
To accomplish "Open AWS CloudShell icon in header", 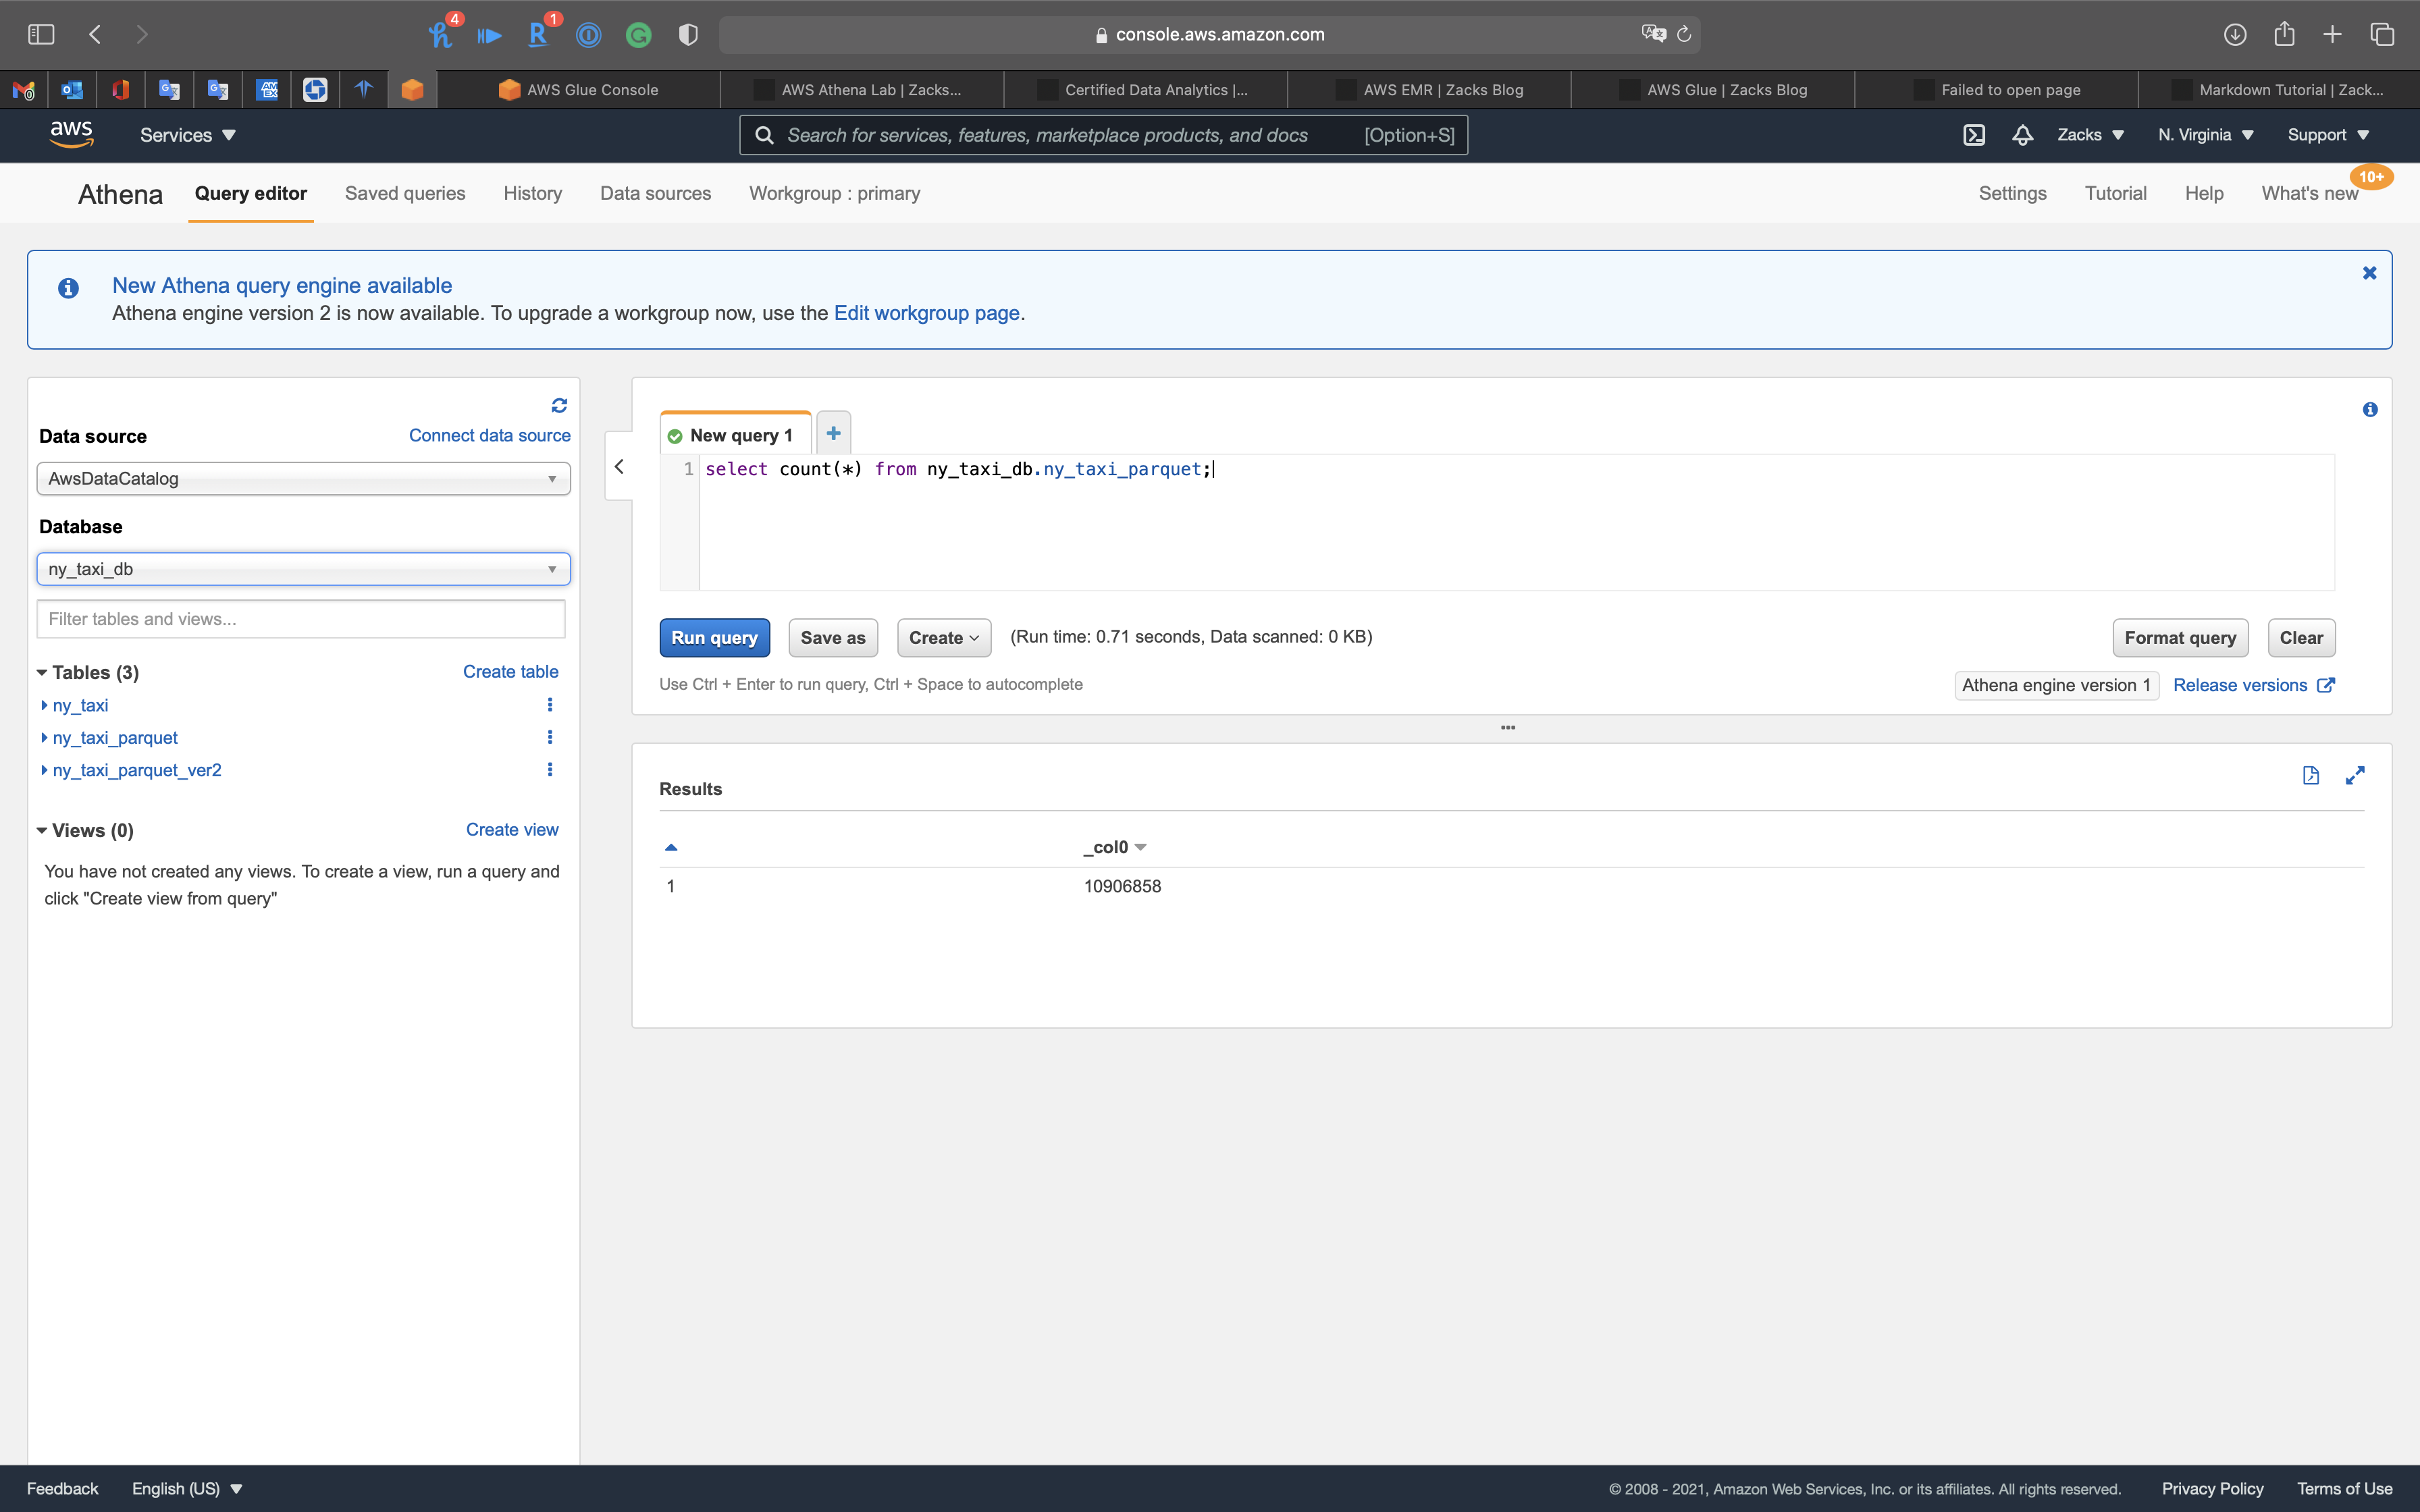I will click(x=1973, y=135).
